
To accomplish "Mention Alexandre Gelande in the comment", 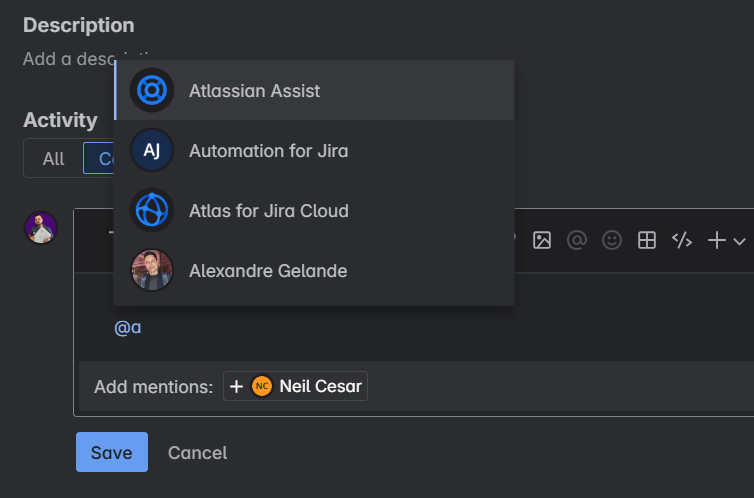I will 267,271.
